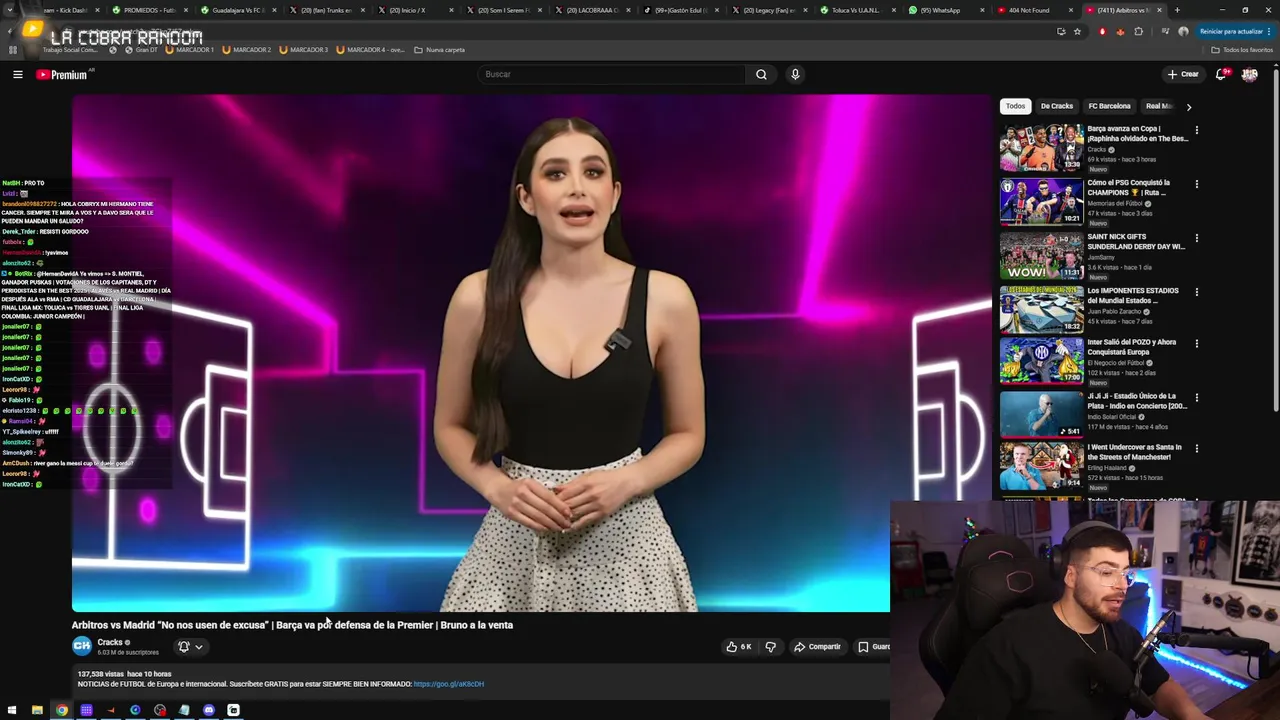Image resolution: width=1280 pixels, height=720 pixels.
Task: Open Windows Start menu
Action: (x=12, y=710)
